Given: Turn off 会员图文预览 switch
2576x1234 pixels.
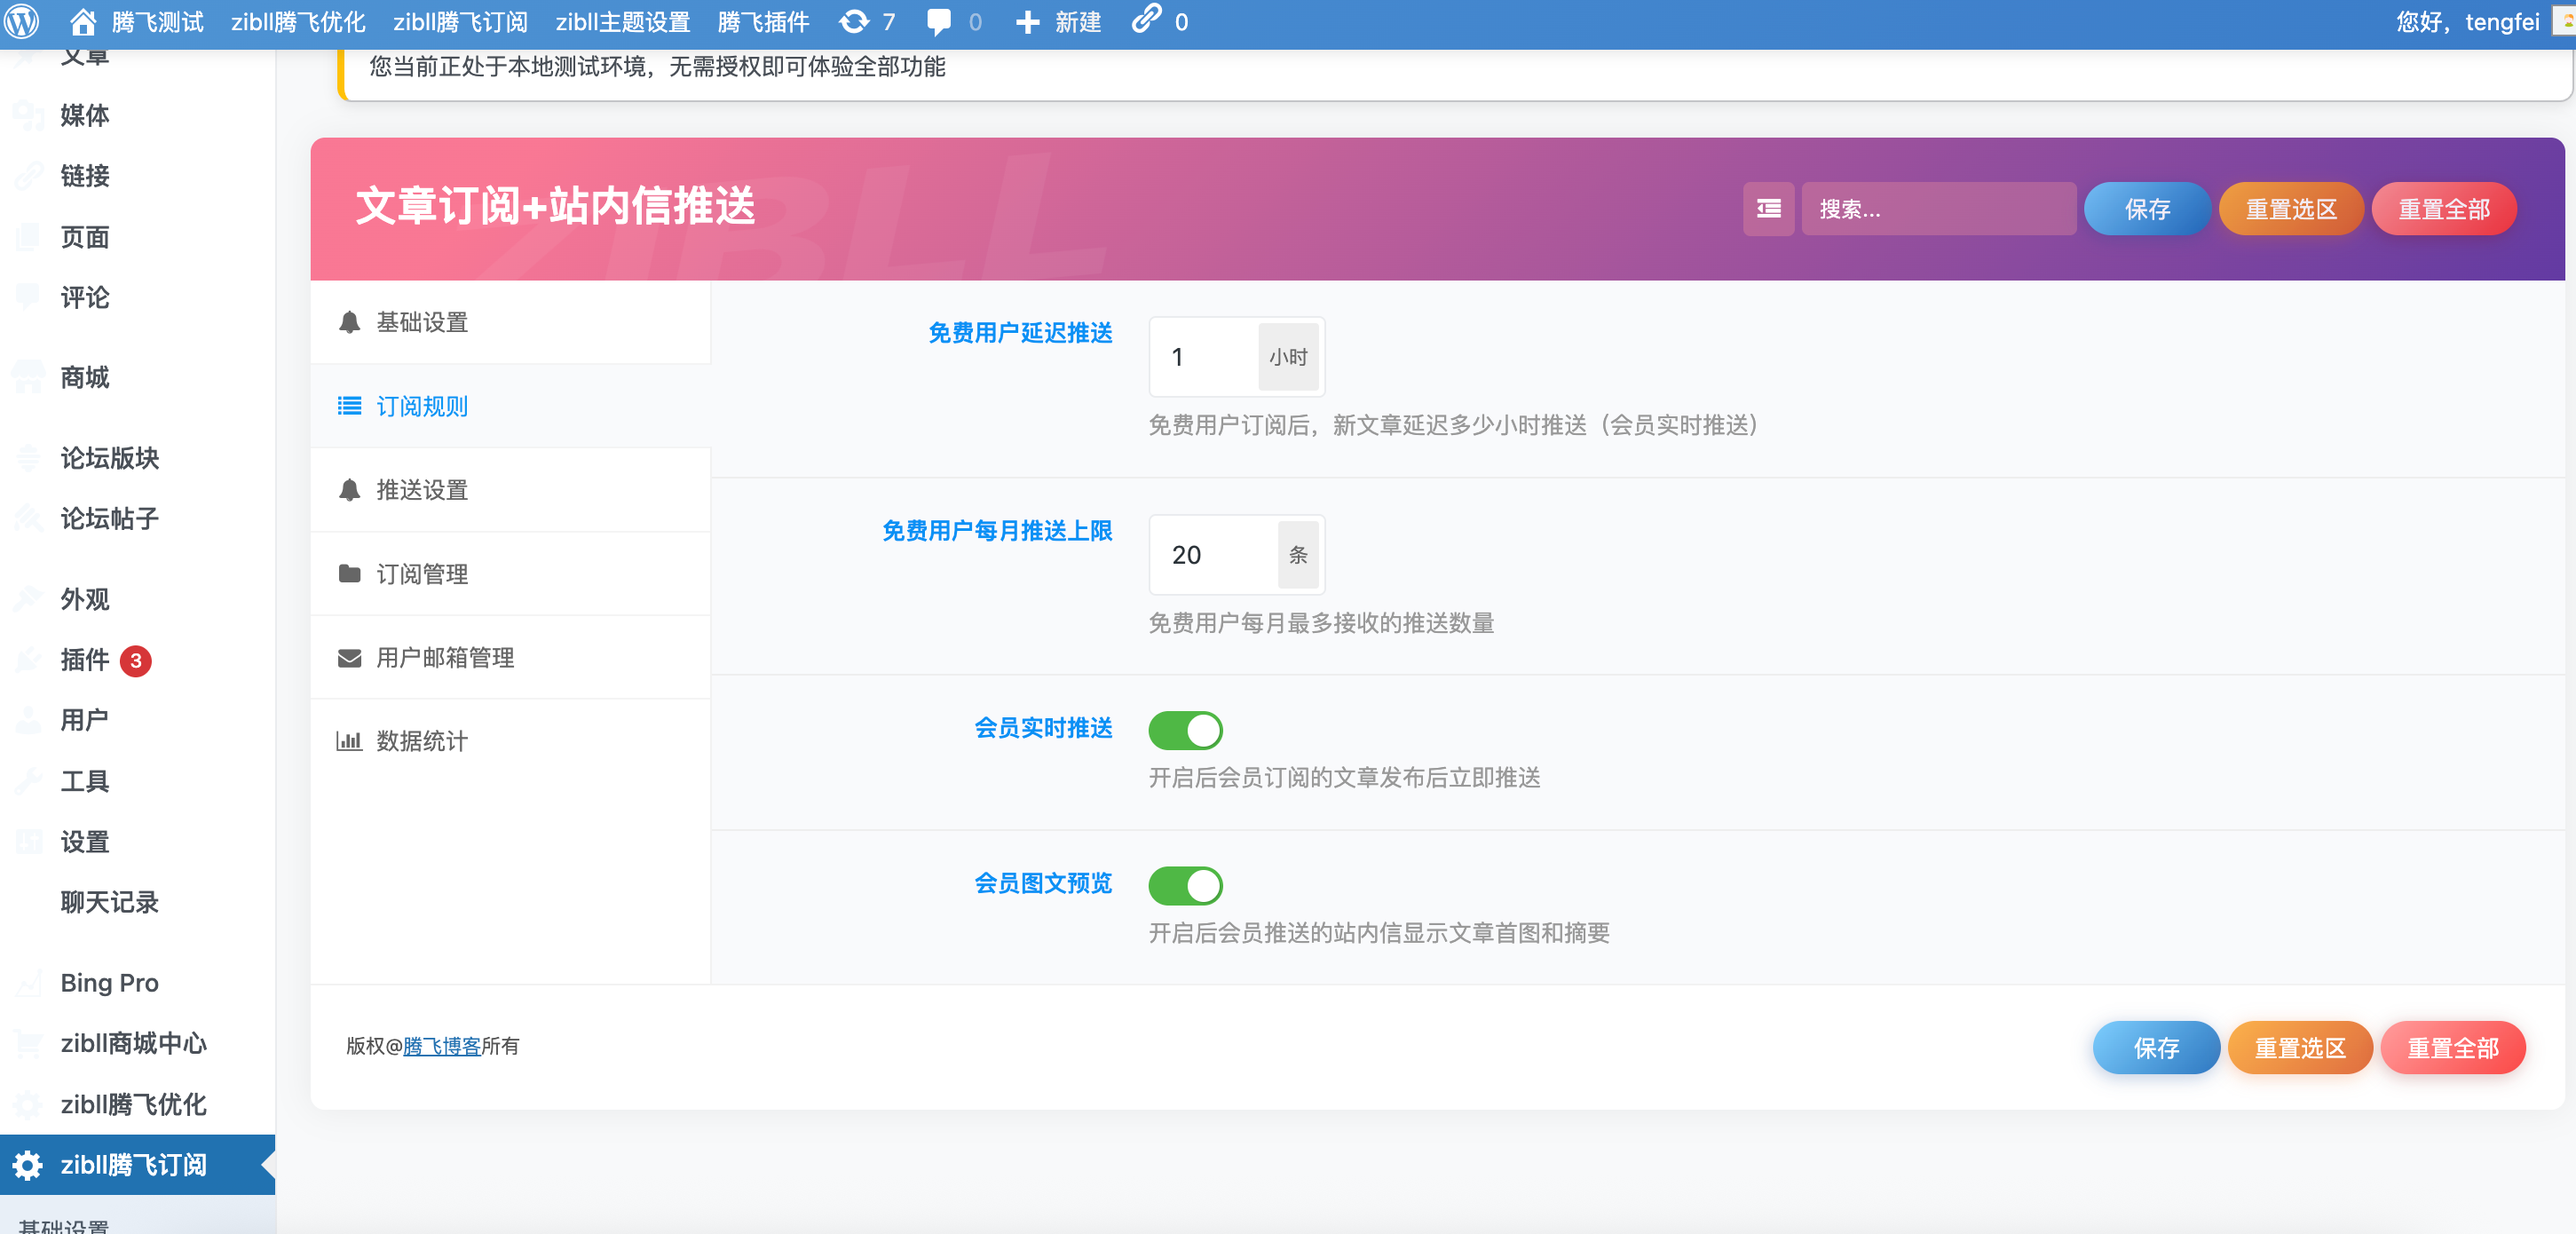Looking at the screenshot, I should [1186, 885].
